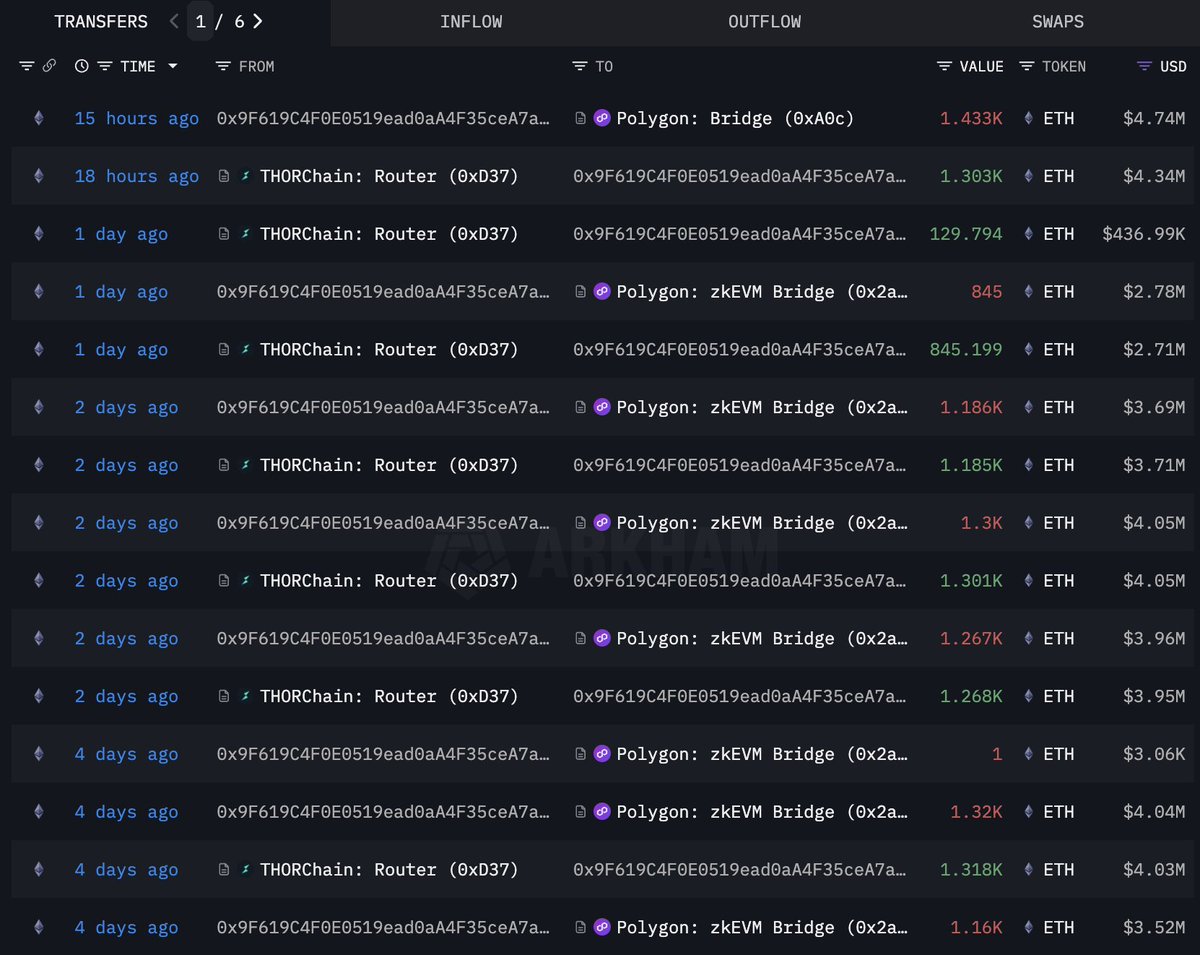Click the 129.794 value cell
This screenshot has height=955, width=1200.
click(x=966, y=234)
